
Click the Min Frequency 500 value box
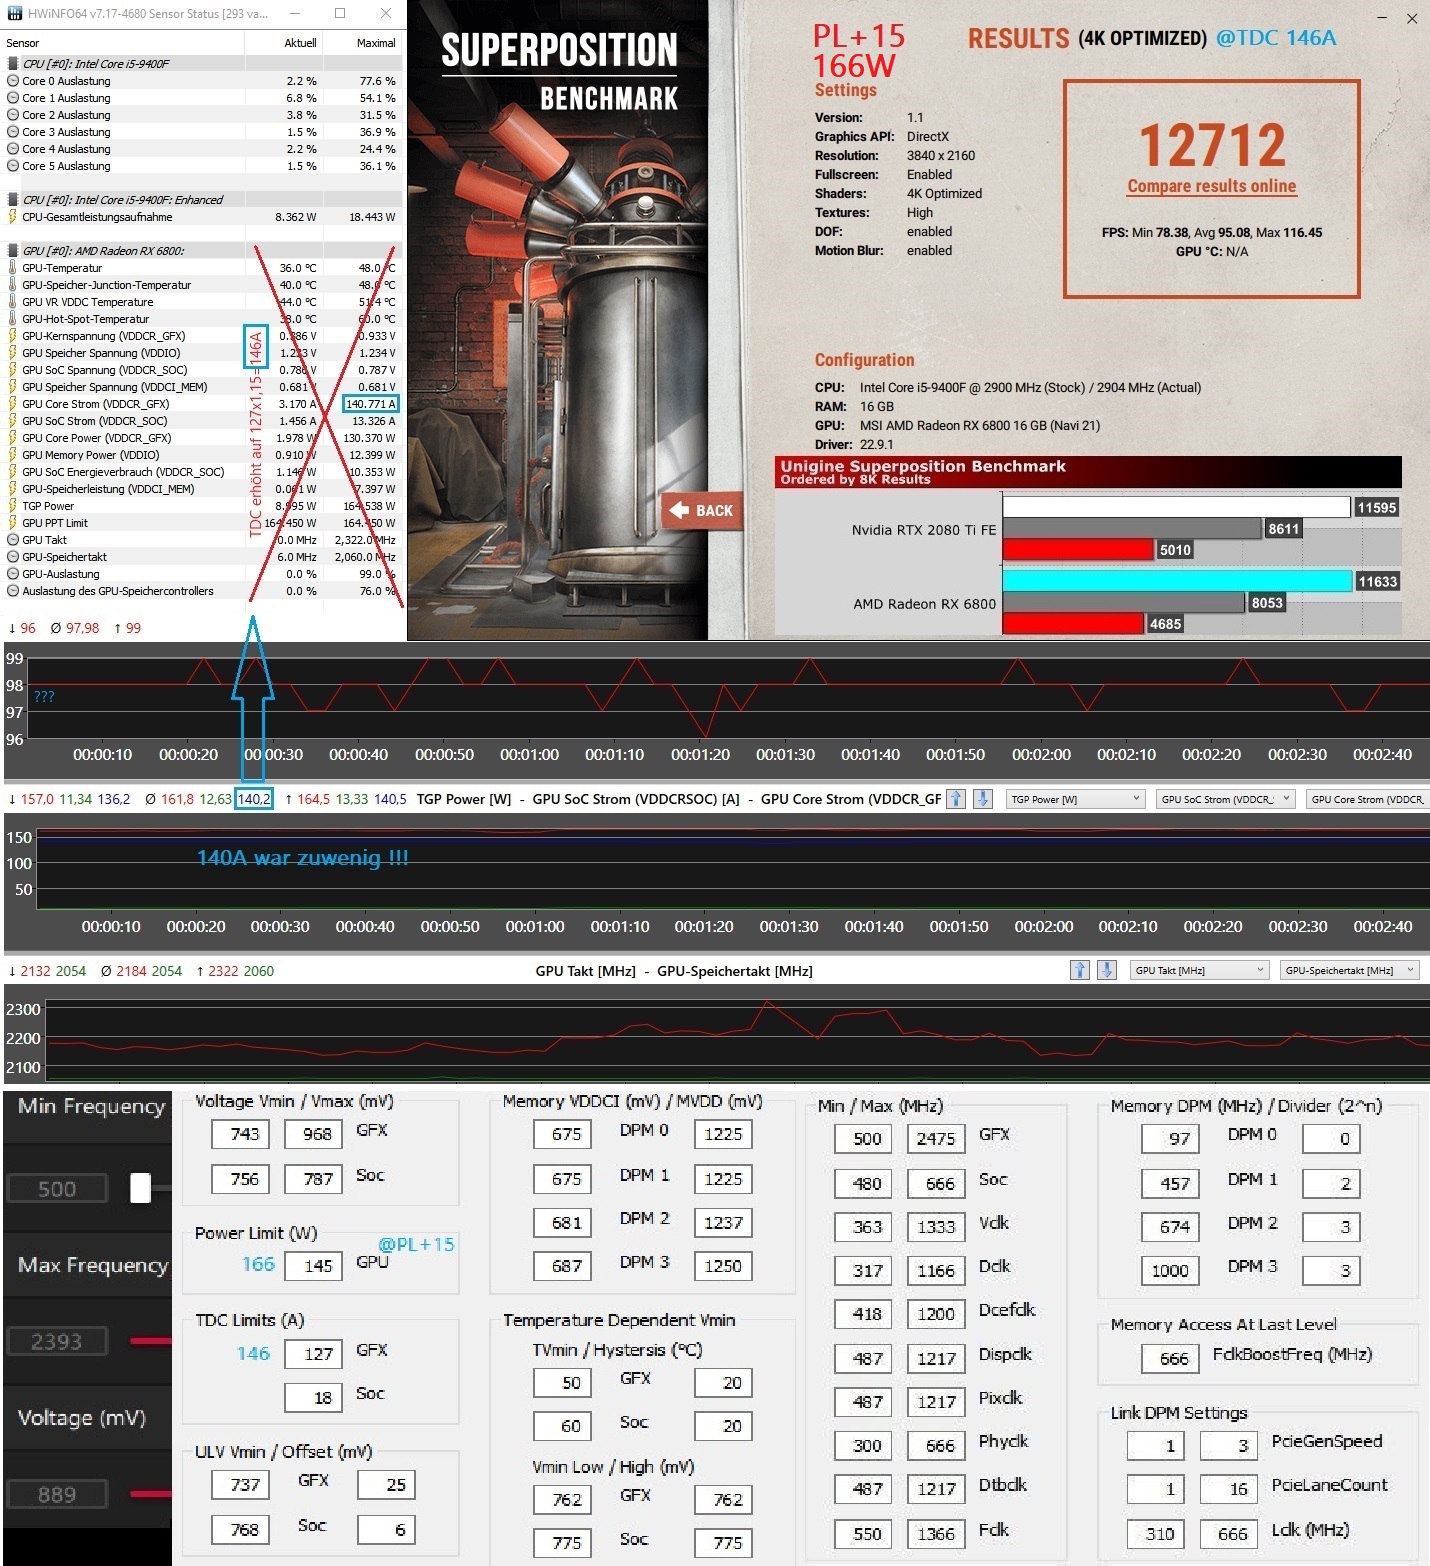pos(57,1189)
